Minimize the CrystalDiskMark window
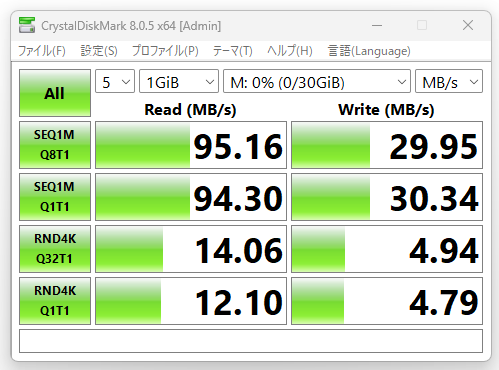The width and height of the screenshot is (499, 370). tap(377, 25)
